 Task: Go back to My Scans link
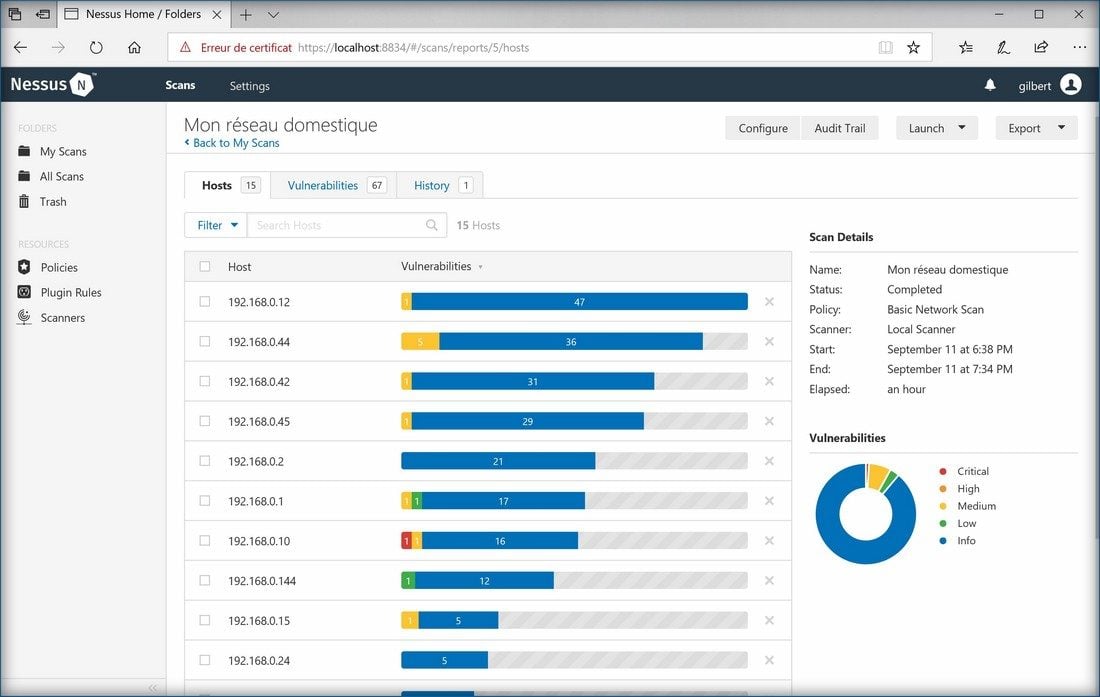pyautogui.click(x=235, y=143)
